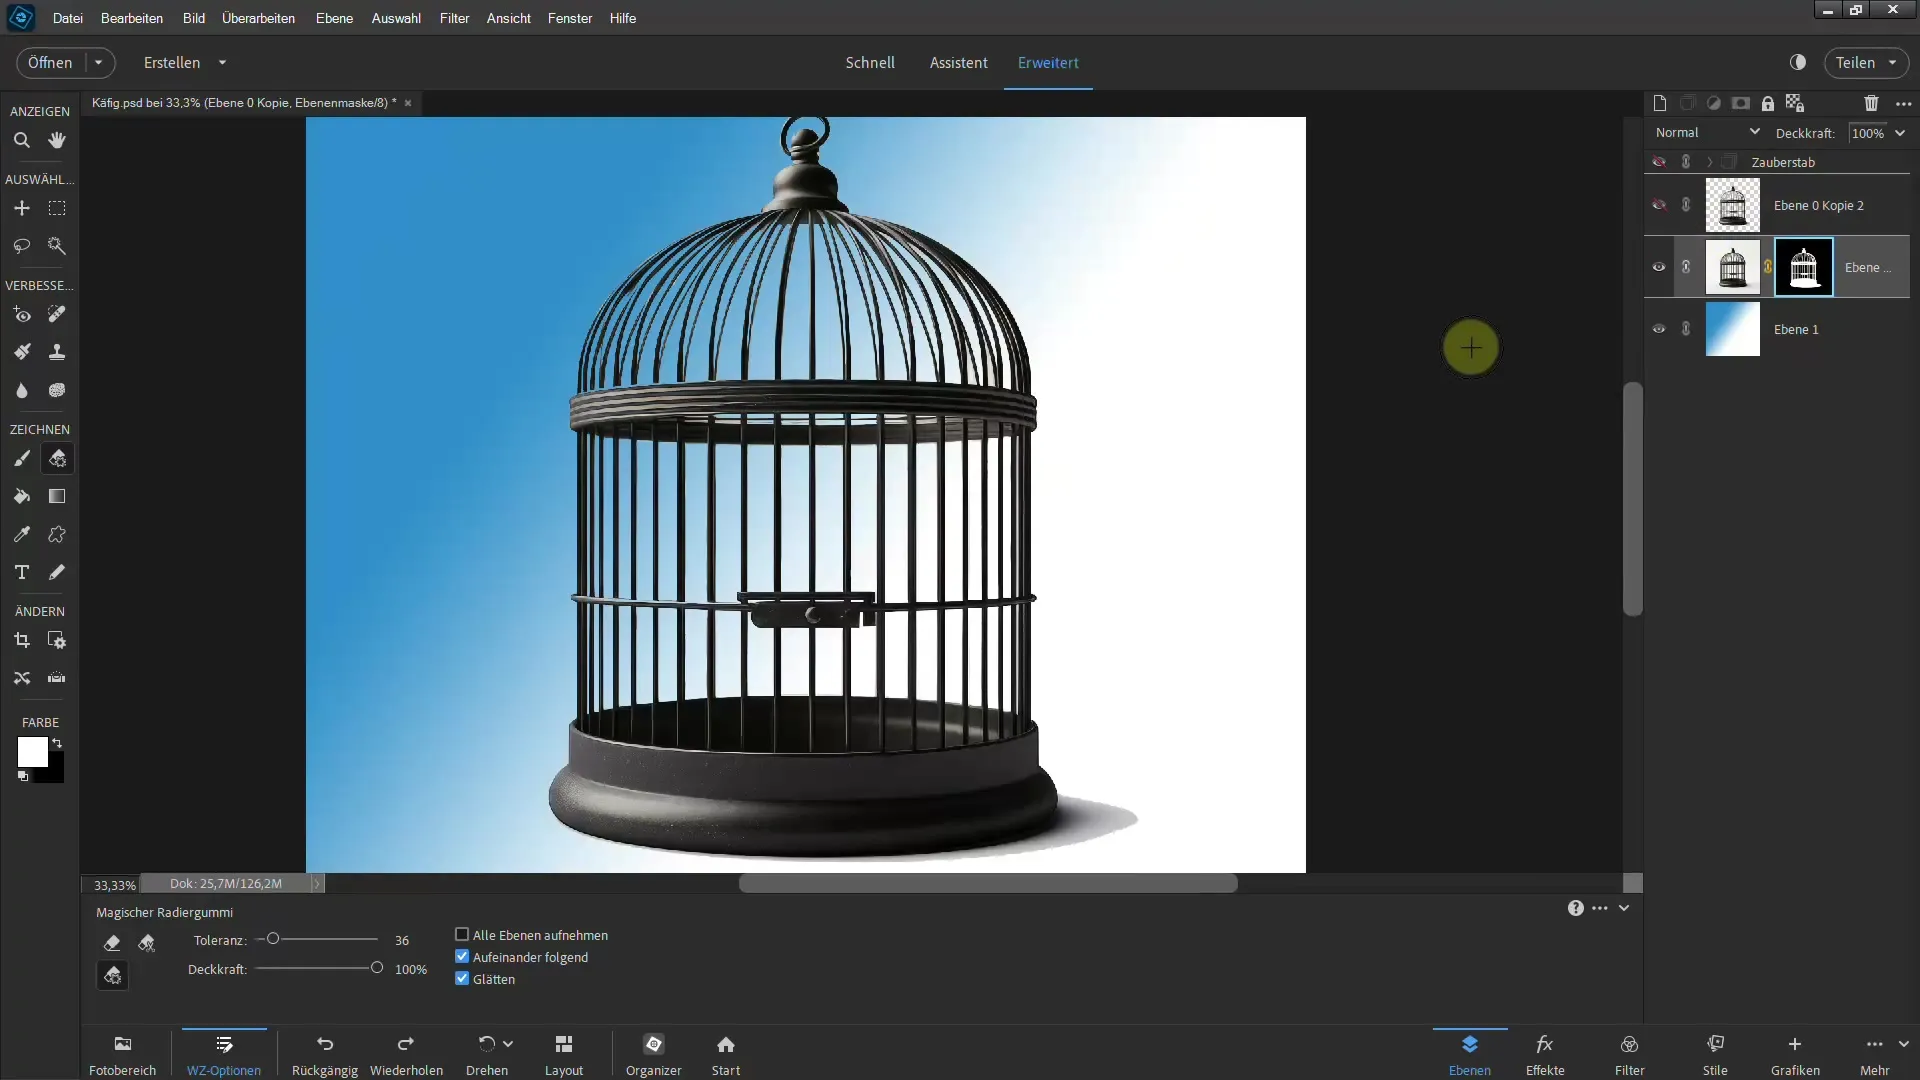Viewport: 1920px width, 1080px height.
Task: Select the Clone Stamp tool
Action: click(x=57, y=352)
